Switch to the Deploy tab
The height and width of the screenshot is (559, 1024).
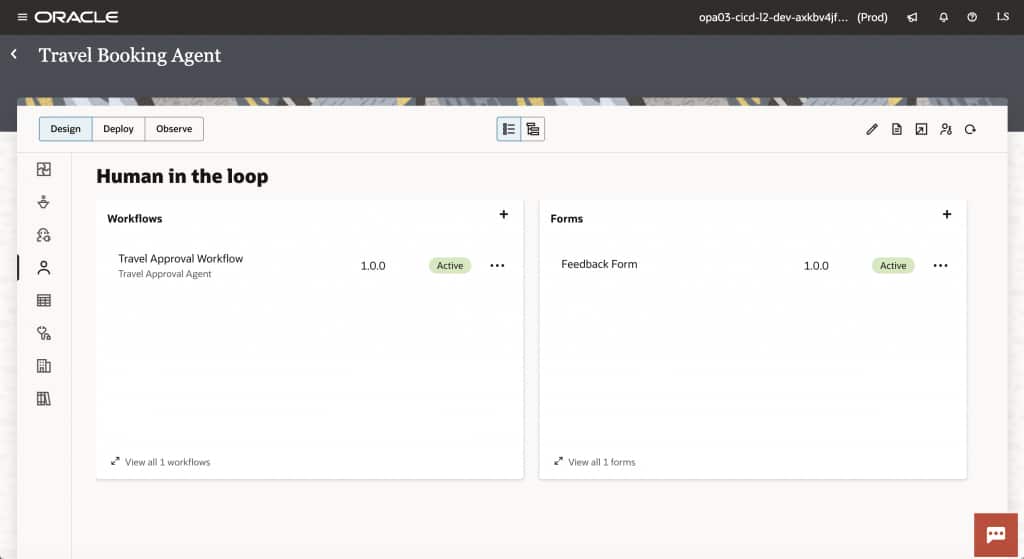tap(118, 129)
